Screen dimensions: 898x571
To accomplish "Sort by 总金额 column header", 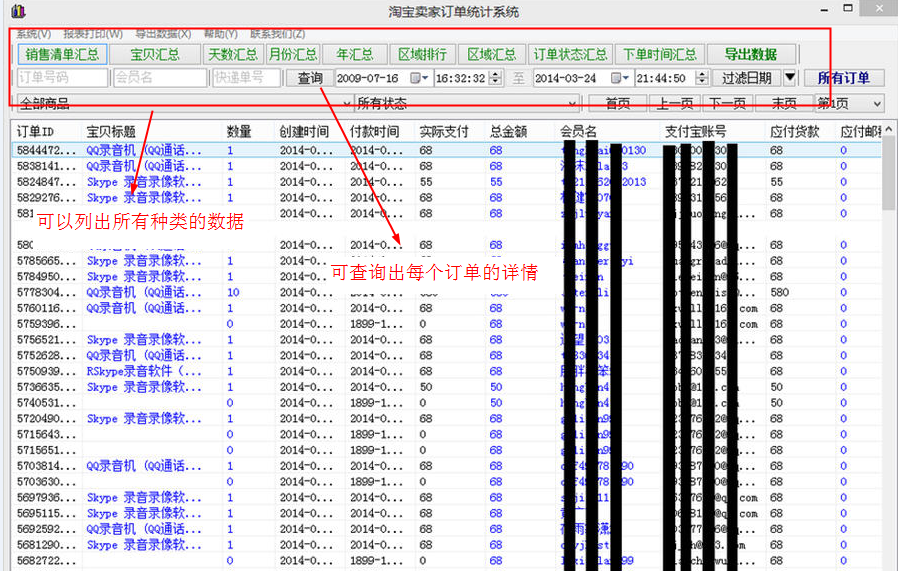I will (520, 131).
